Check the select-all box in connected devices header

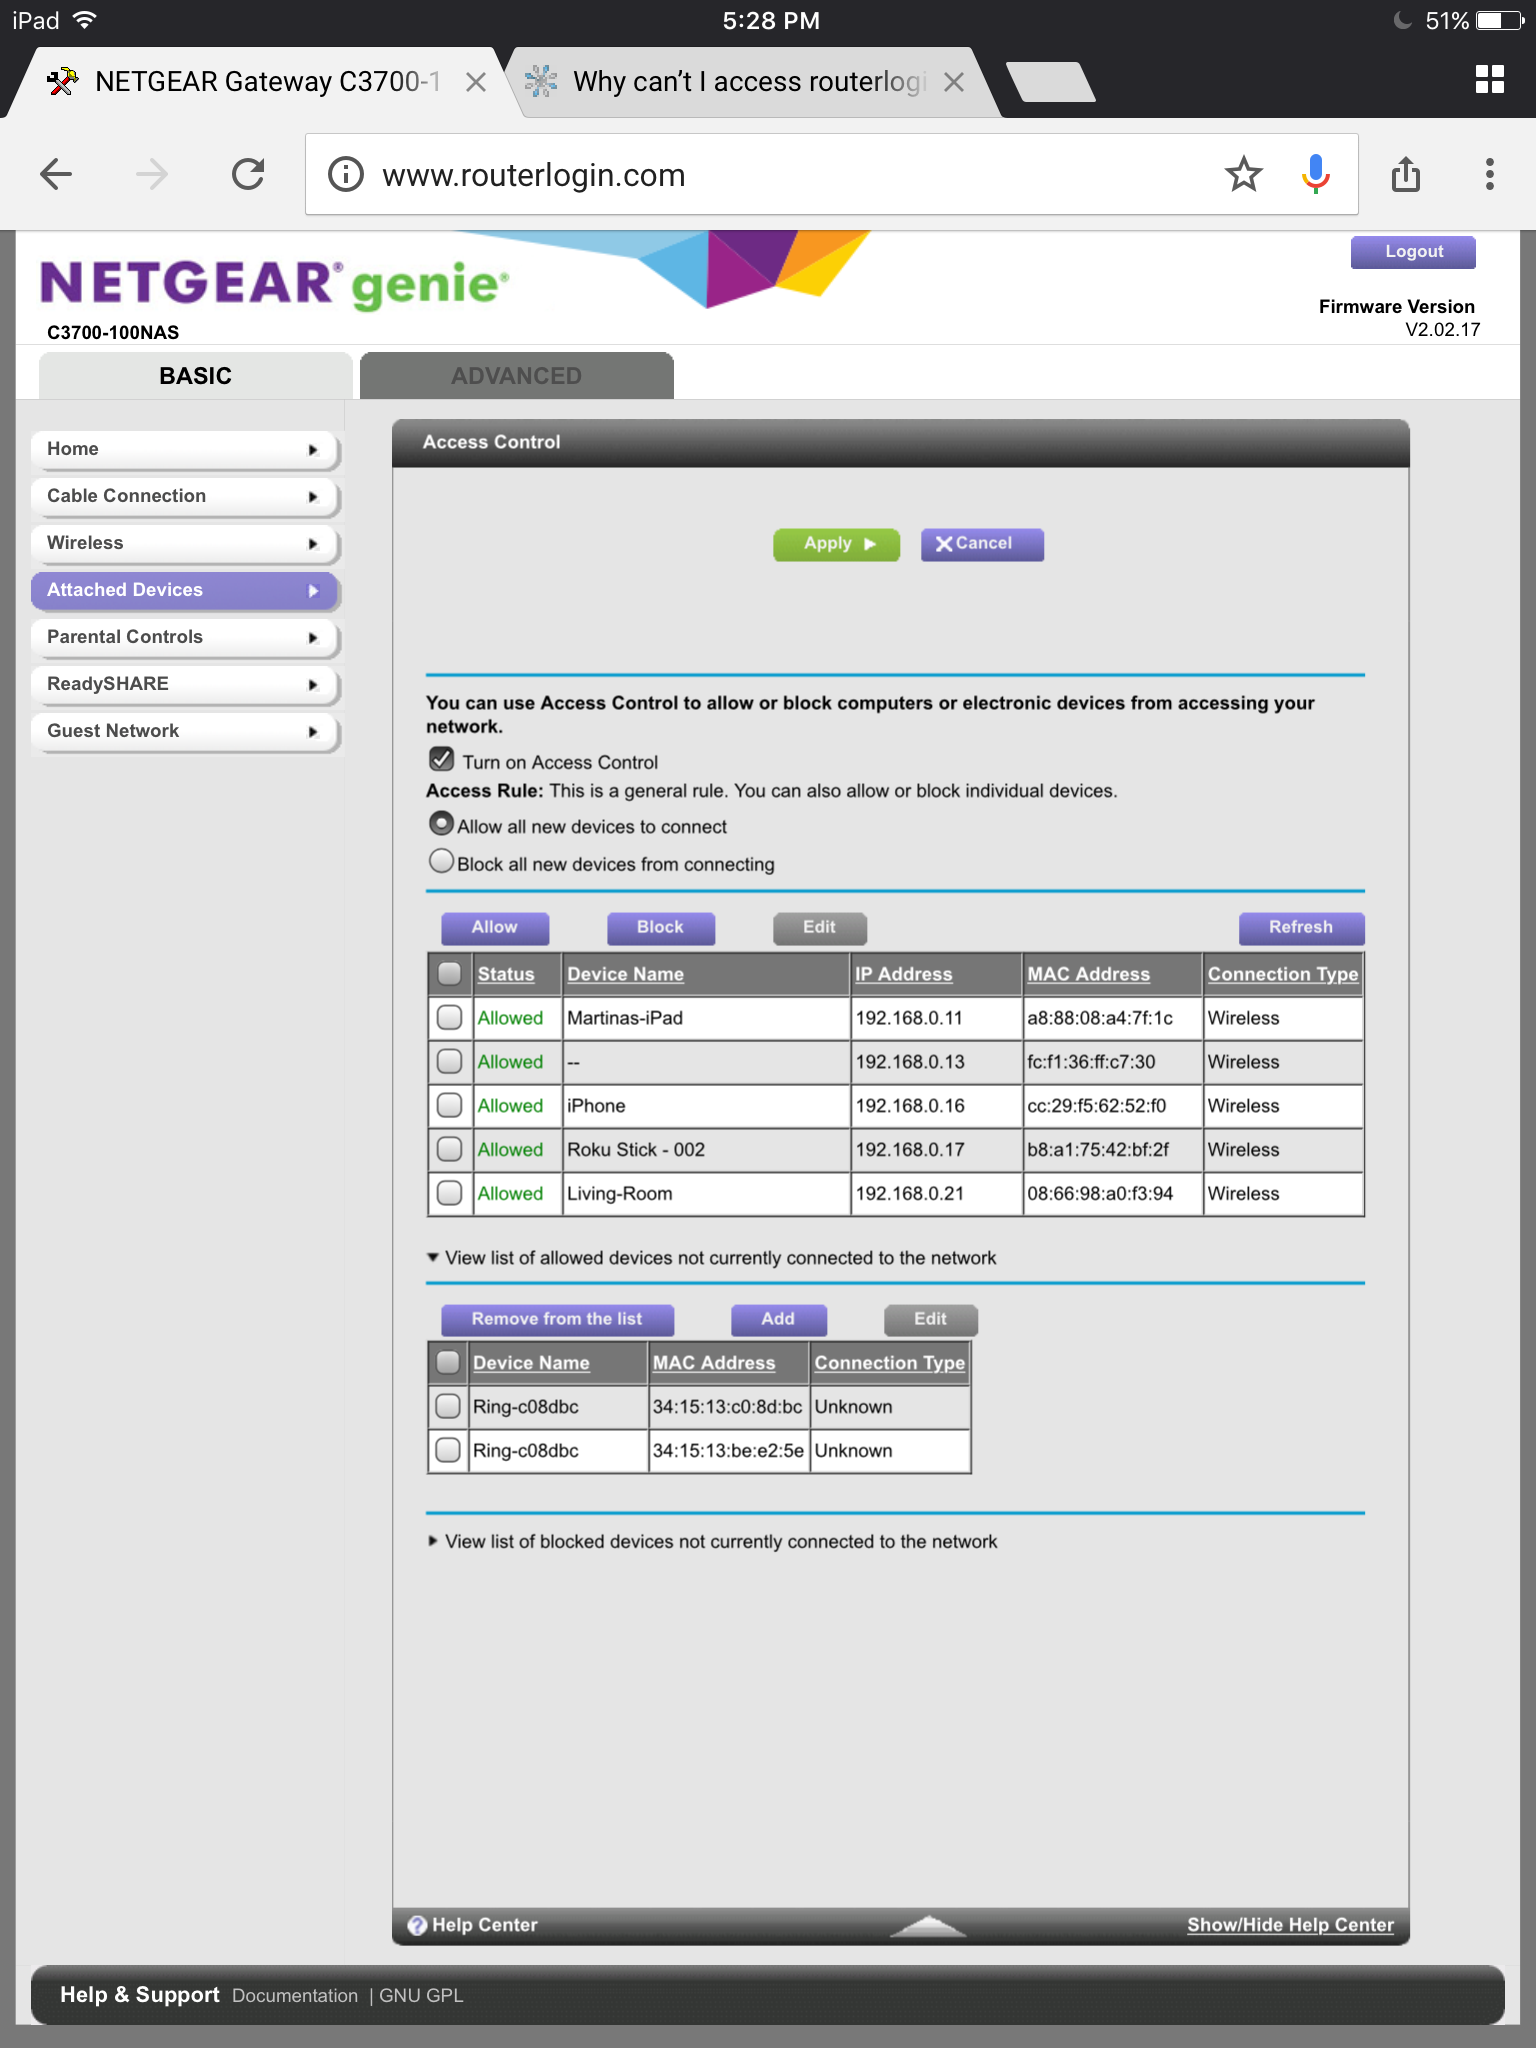point(449,973)
